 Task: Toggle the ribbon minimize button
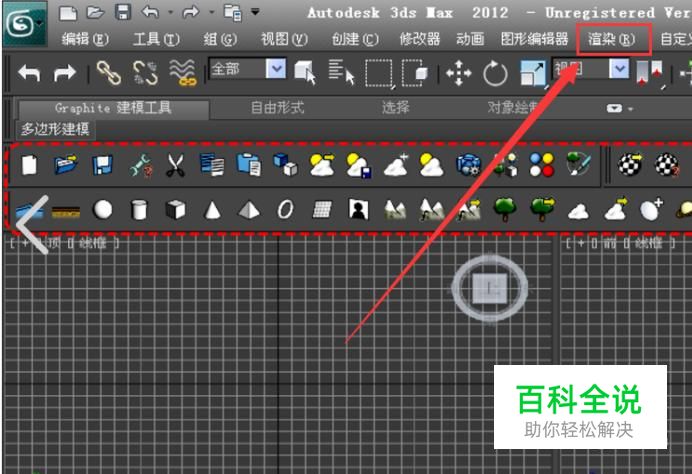pyautogui.click(x=614, y=109)
